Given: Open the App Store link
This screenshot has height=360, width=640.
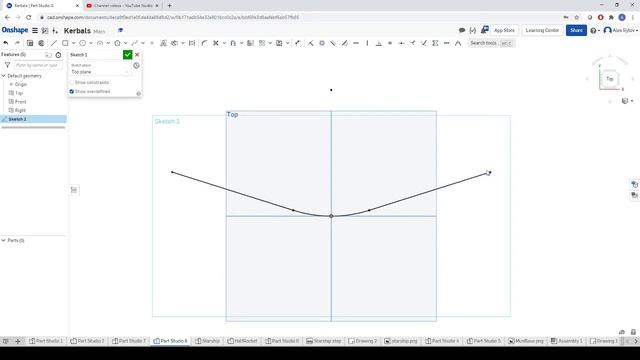Looking at the screenshot, I should (x=504, y=30).
